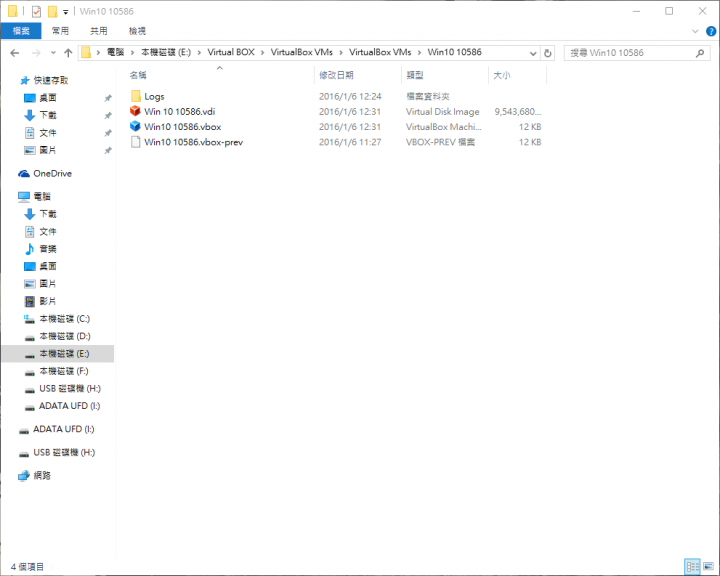Click the search magnifier icon

700,53
